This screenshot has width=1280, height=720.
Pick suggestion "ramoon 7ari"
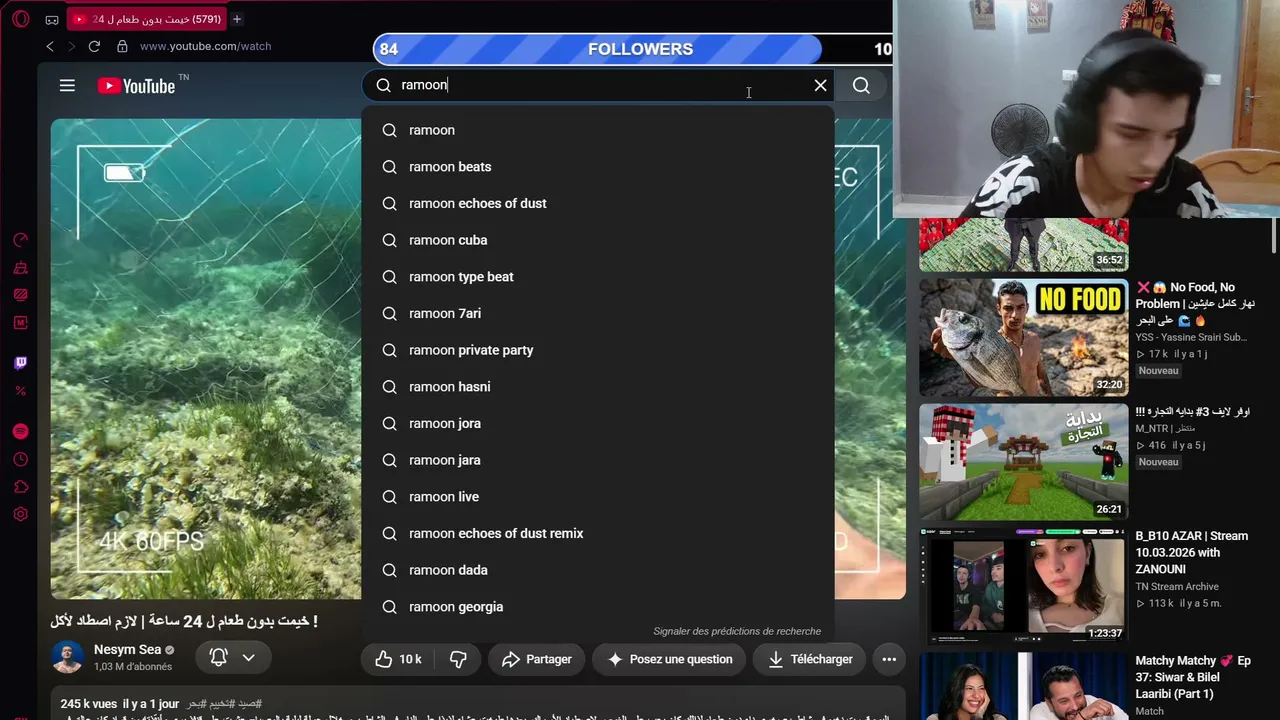click(598, 313)
